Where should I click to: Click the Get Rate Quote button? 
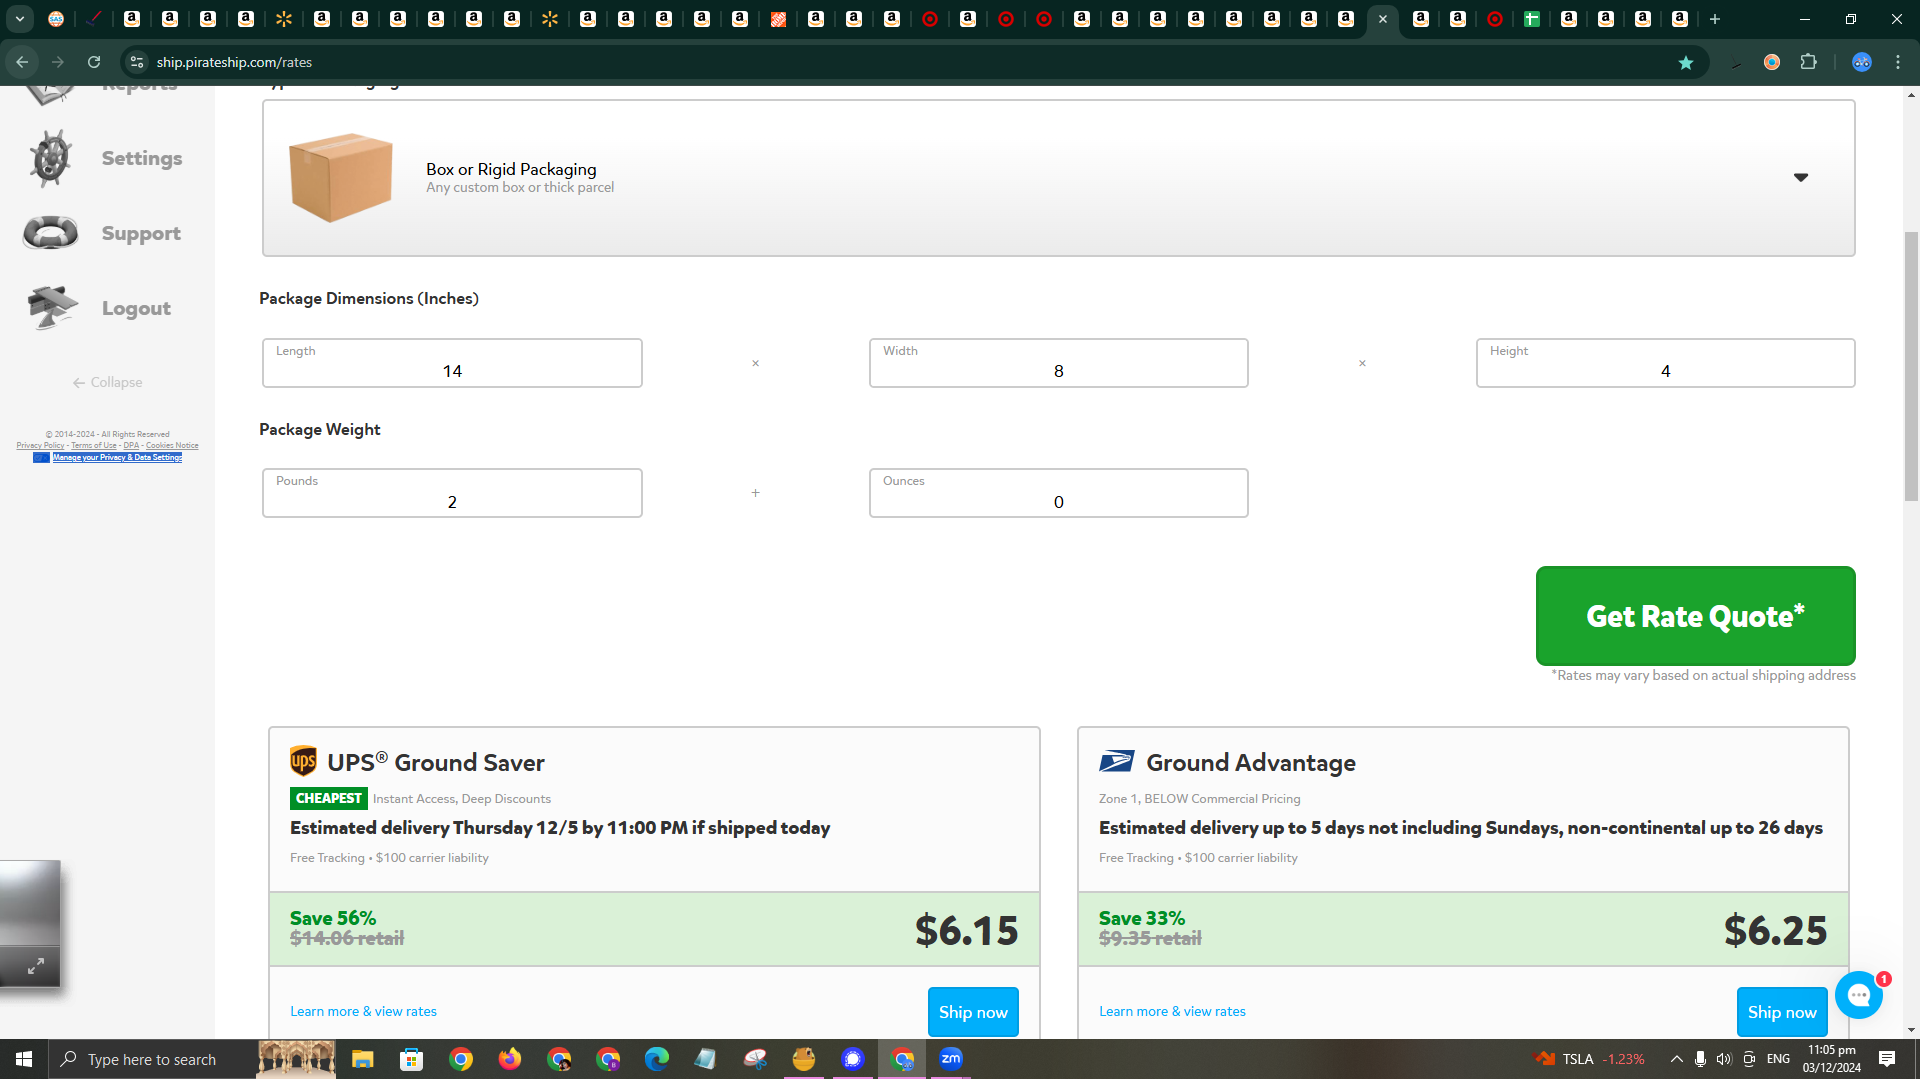[x=1695, y=616]
